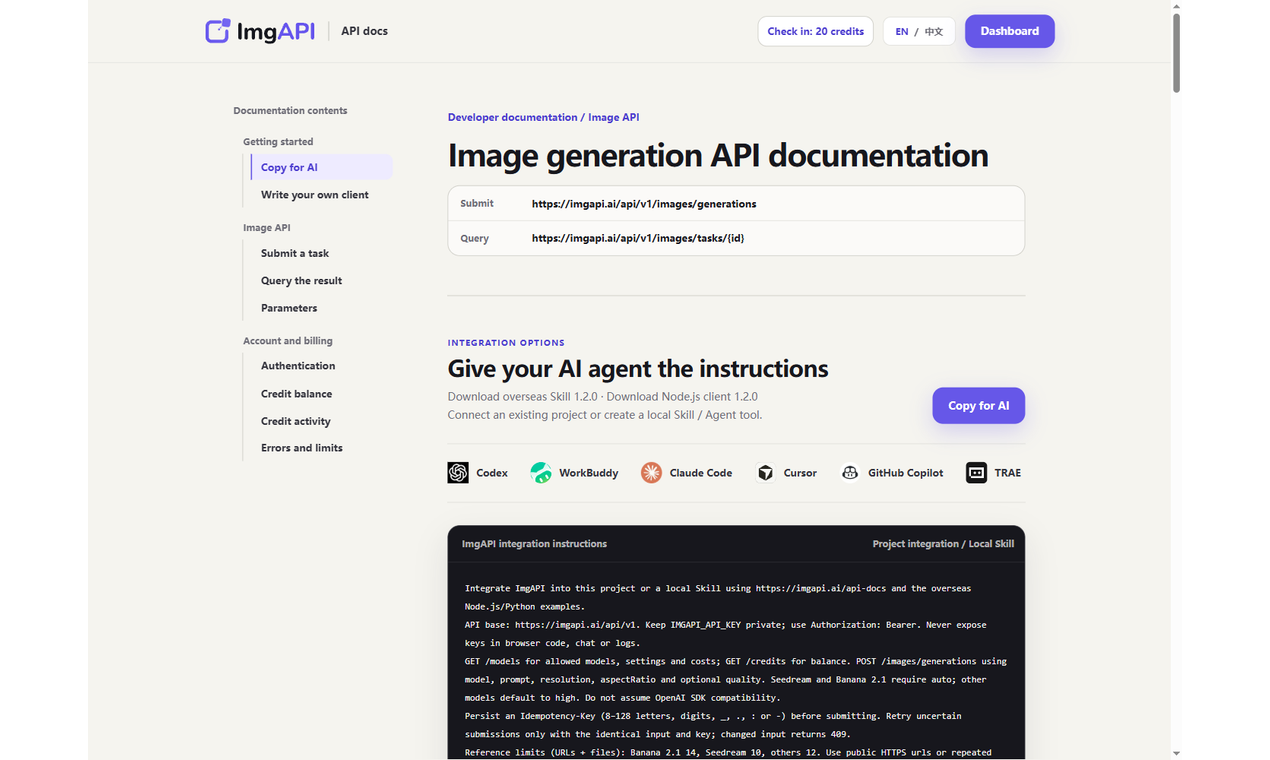This screenshot has width=1270, height=760.
Task: Open Authentication sidebar entry
Action: coord(298,366)
